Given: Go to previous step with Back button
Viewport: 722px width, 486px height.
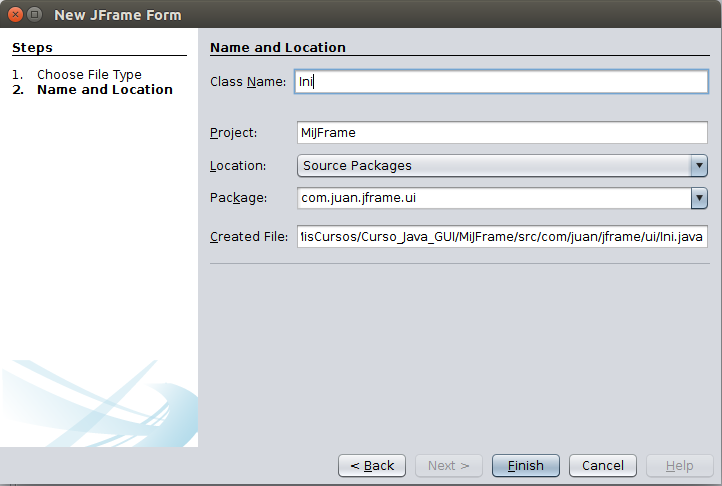Looking at the screenshot, I should (372, 466).
